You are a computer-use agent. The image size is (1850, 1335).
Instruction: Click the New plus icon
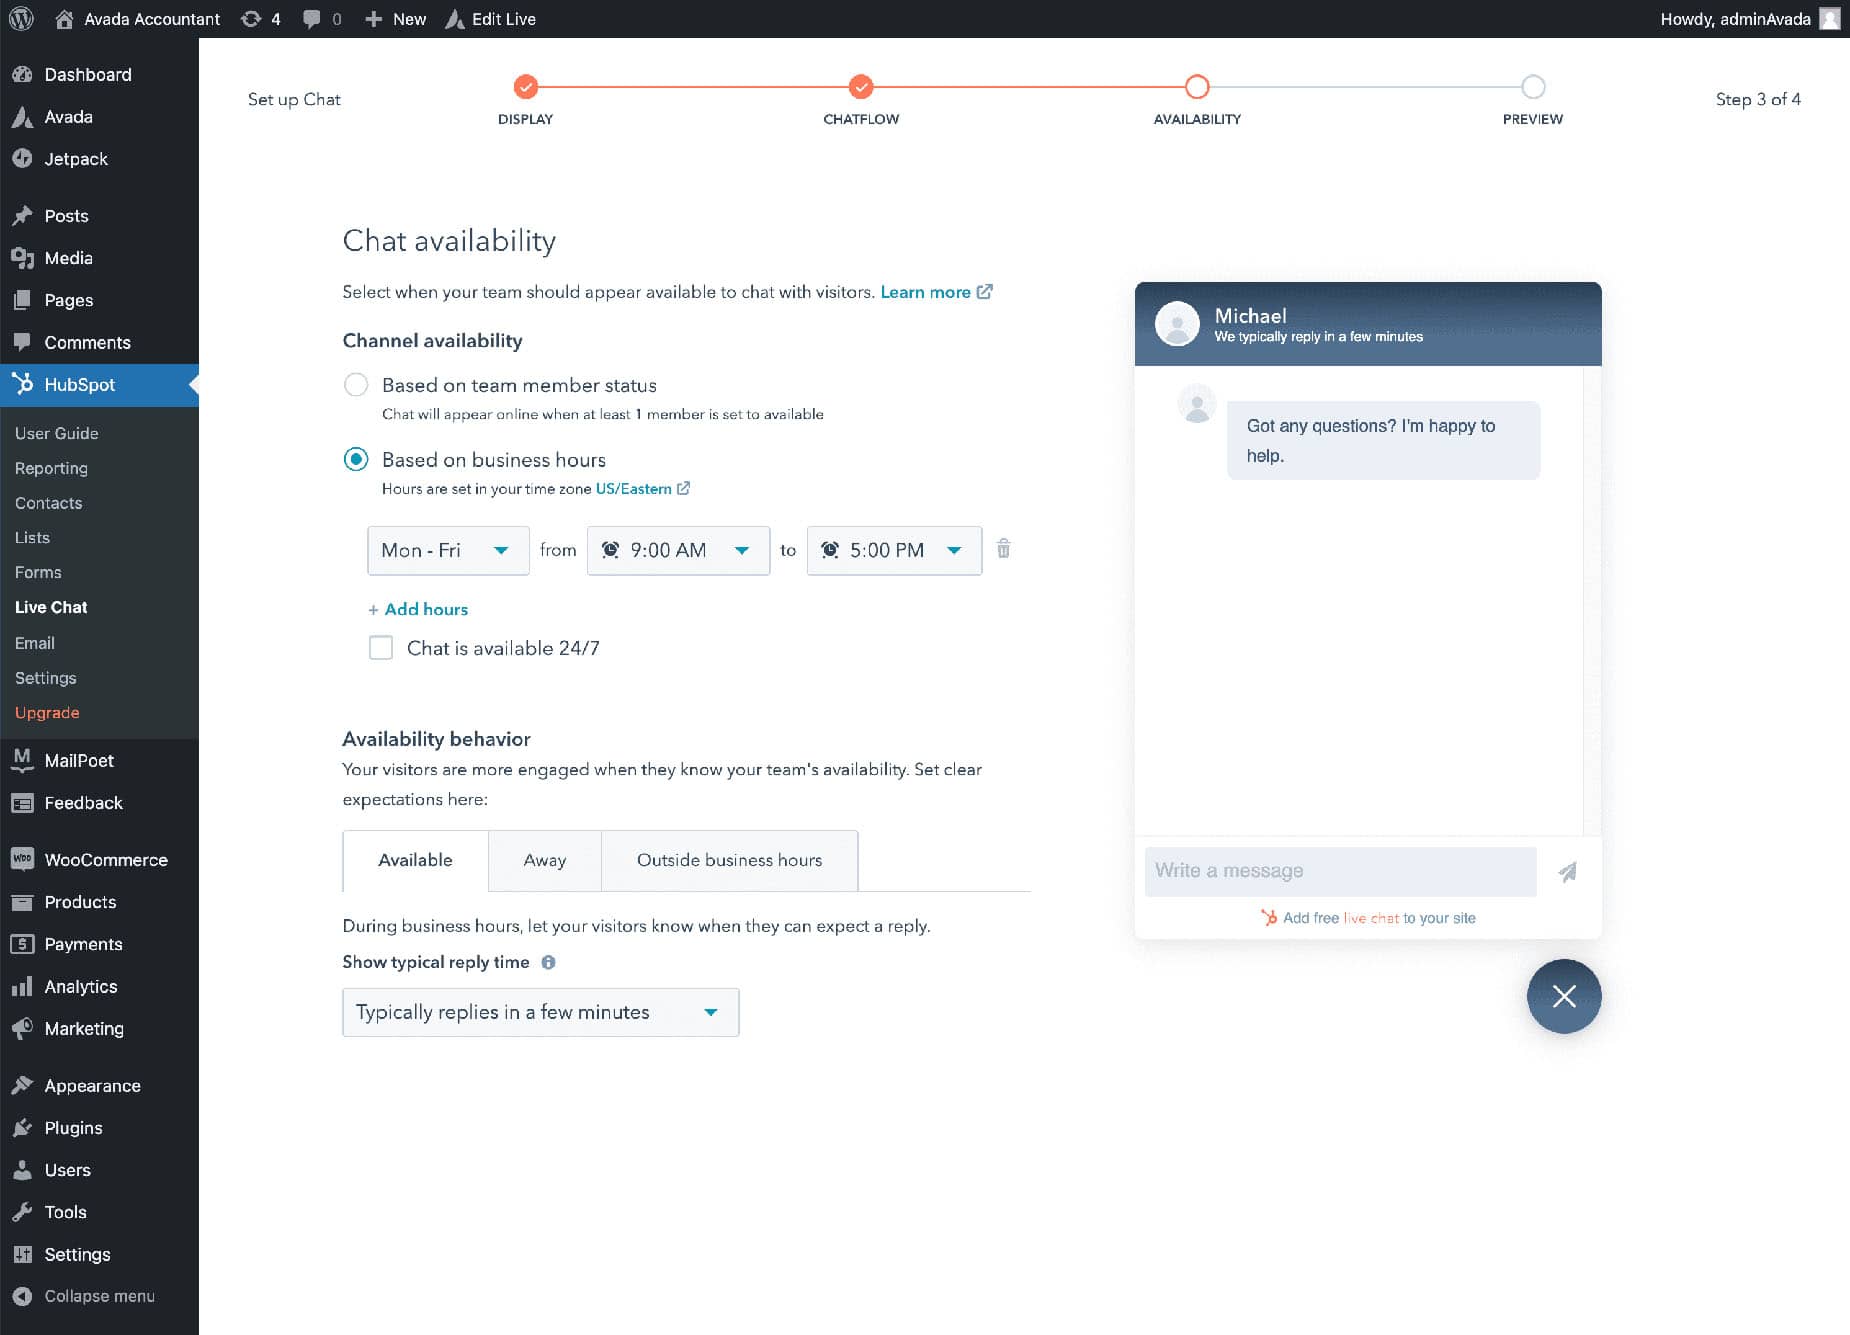coord(373,18)
